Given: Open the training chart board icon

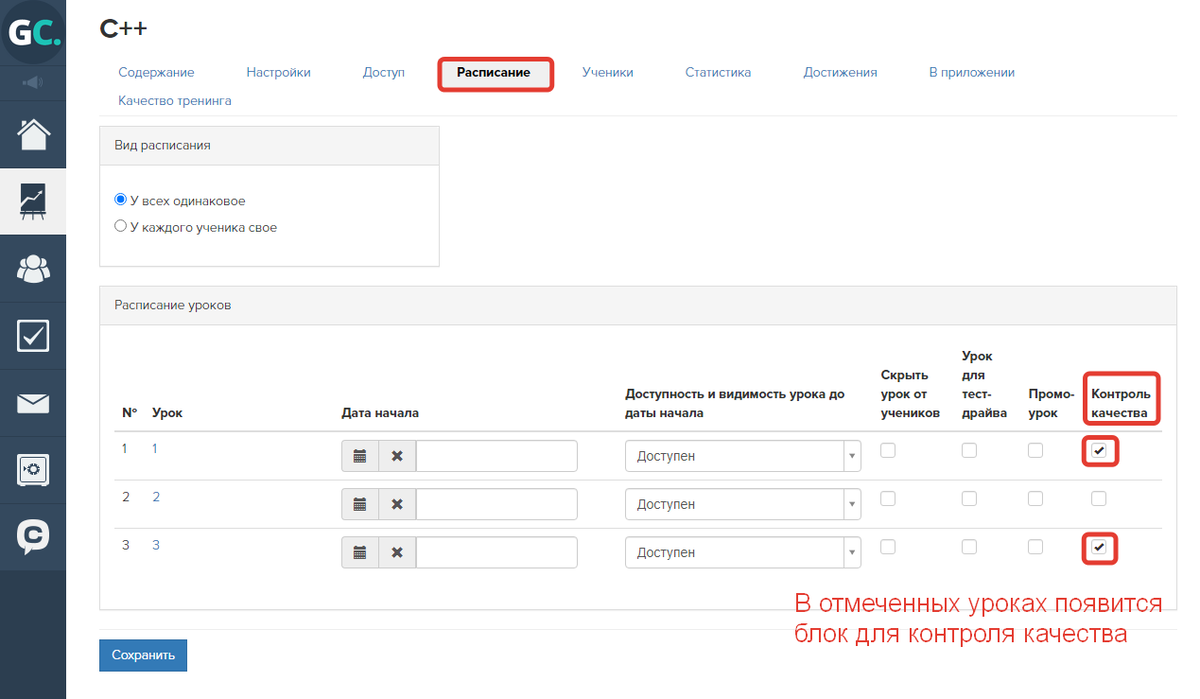Looking at the screenshot, I should (33, 201).
